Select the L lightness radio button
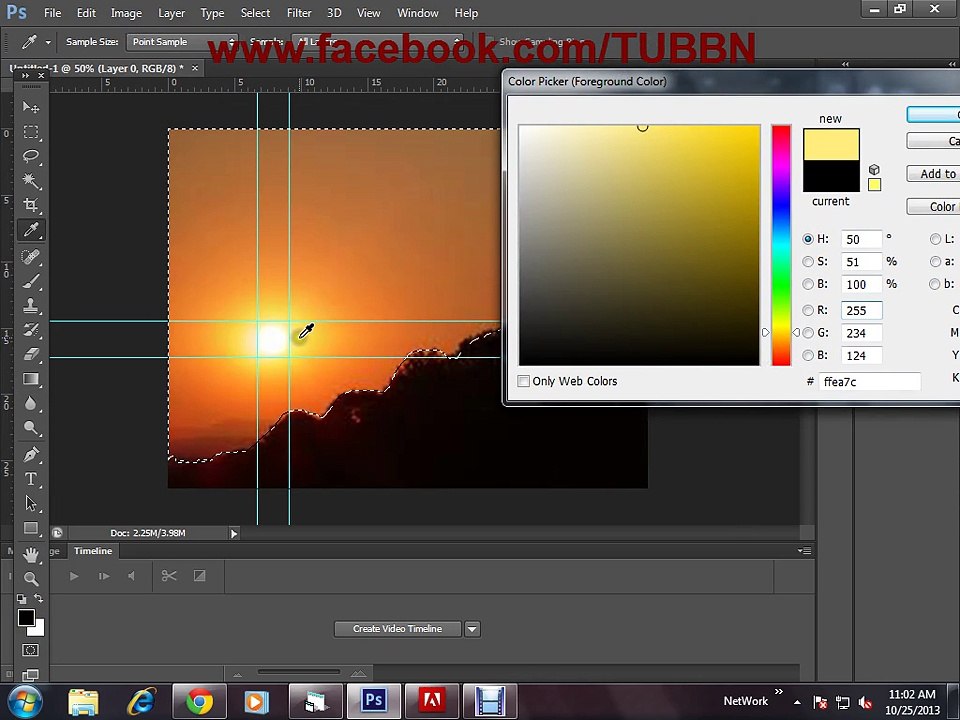This screenshot has height=720, width=960. click(x=936, y=239)
